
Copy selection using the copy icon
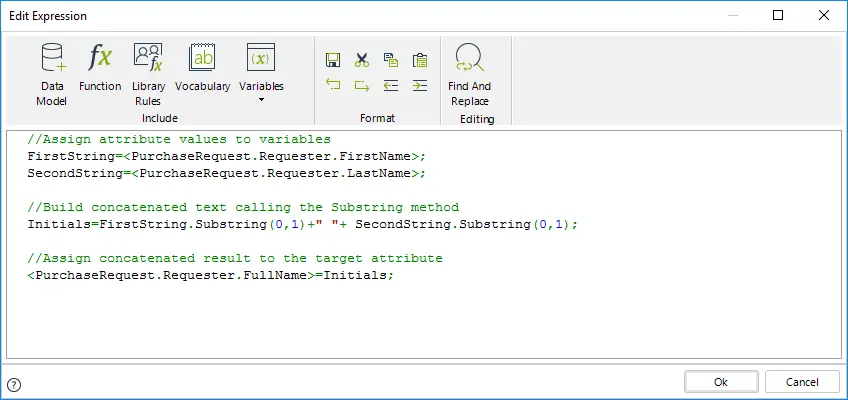coord(391,60)
